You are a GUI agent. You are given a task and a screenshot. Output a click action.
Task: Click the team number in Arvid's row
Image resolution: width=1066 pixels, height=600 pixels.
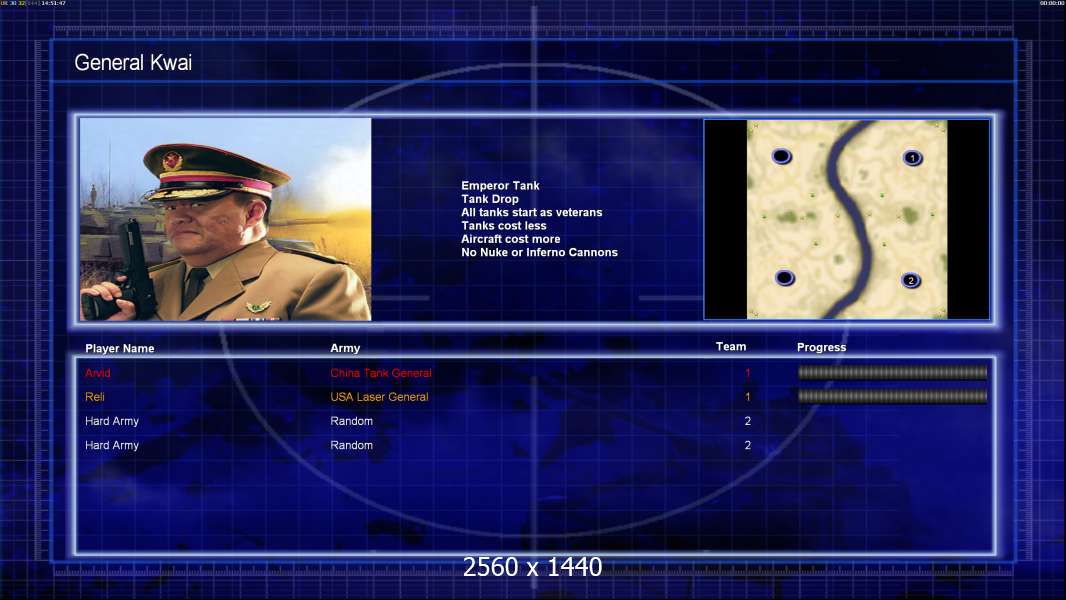[x=748, y=373]
